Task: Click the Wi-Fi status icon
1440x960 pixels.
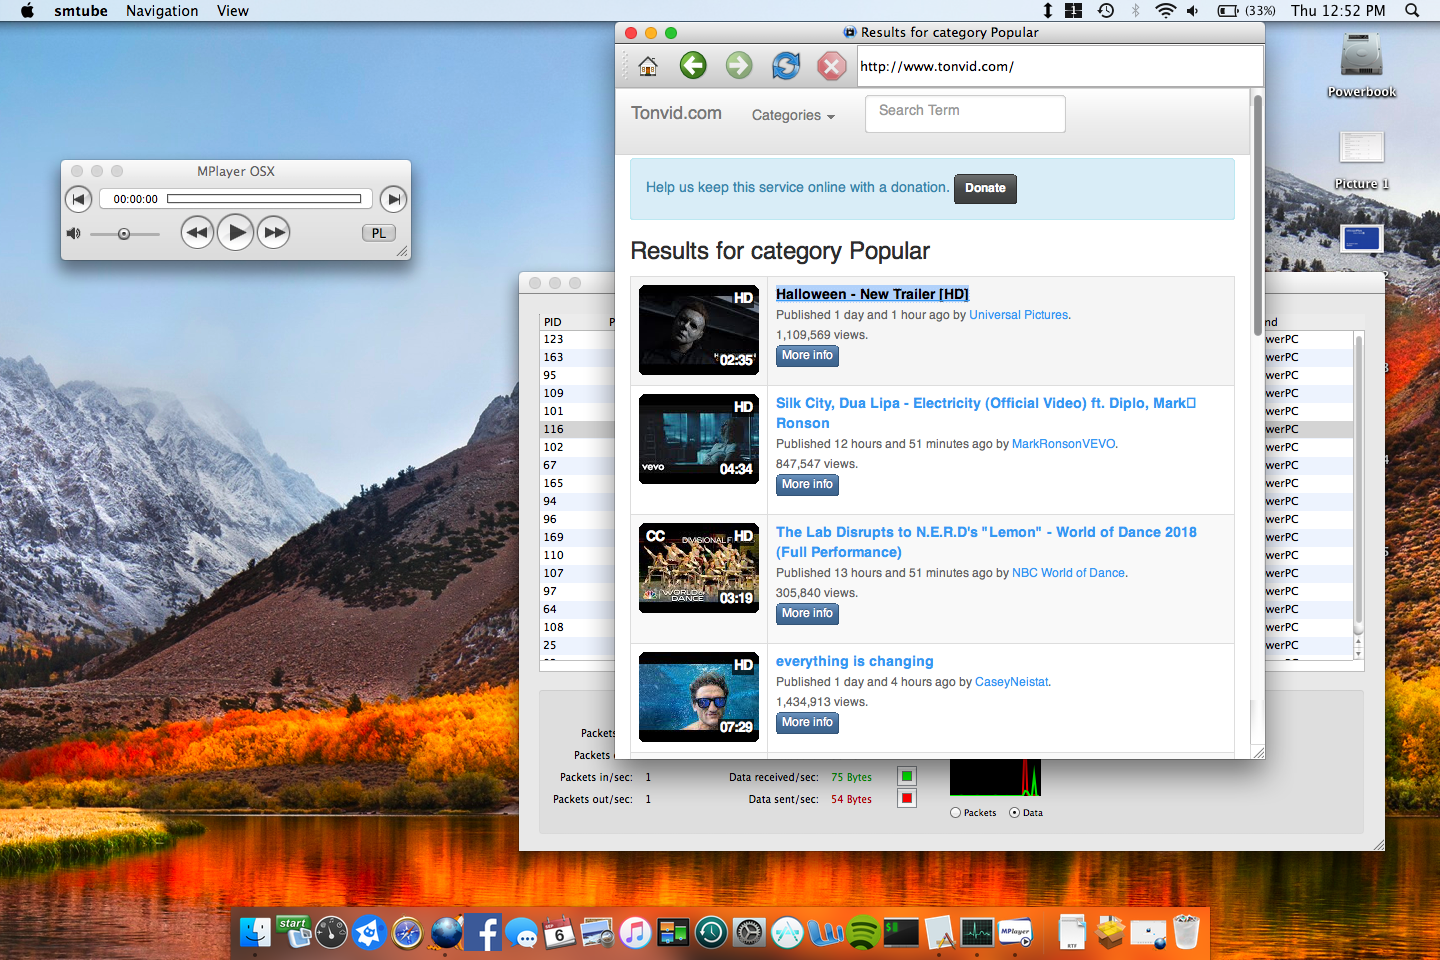Action: click(1165, 11)
